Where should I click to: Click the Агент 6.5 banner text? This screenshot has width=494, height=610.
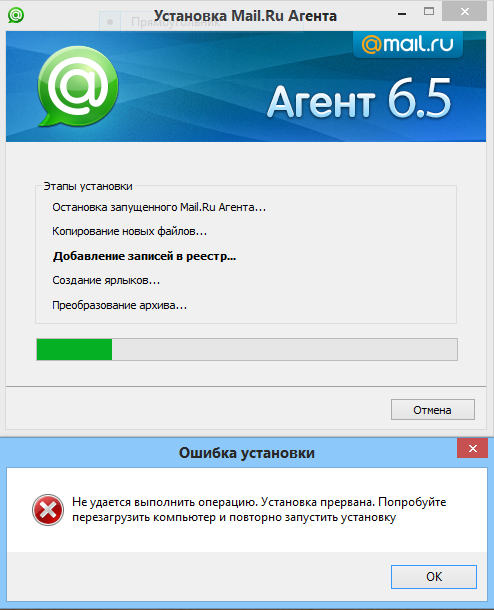click(x=359, y=100)
